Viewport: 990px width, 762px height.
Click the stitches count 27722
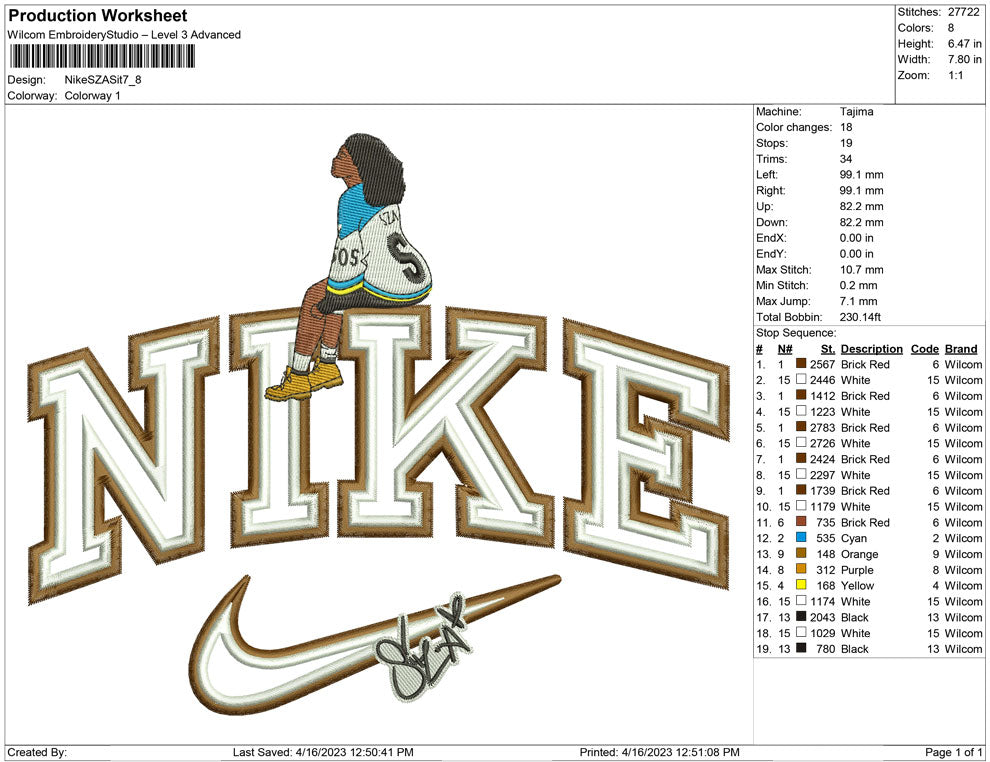click(x=963, y=12)
